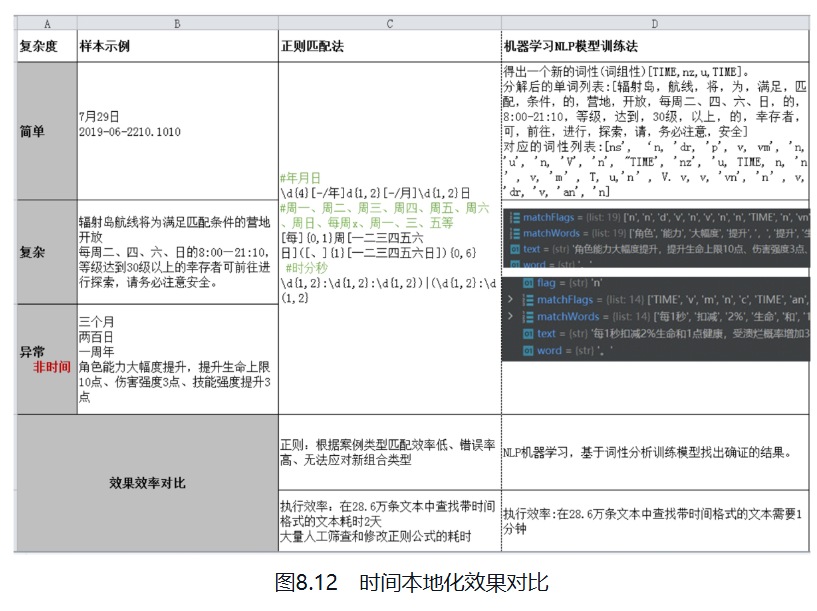Click the list icon beside matchFlags (list: 19)
The image size is (817, 611).
click(514, 216)
